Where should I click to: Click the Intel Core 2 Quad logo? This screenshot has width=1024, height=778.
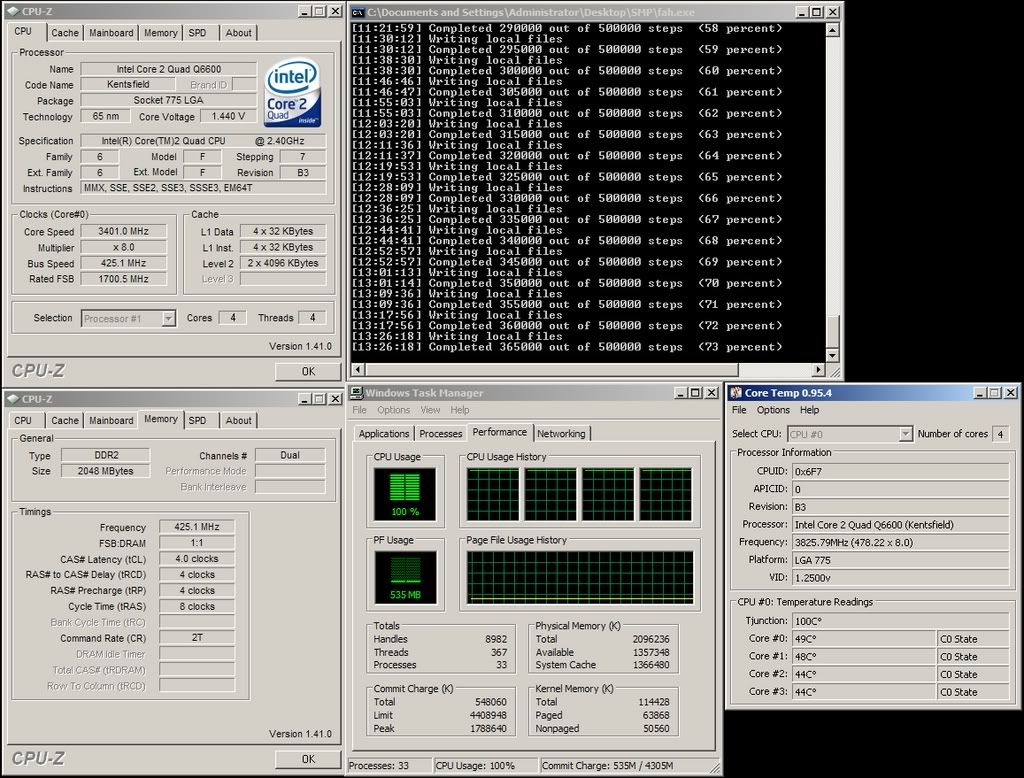pyautogui.click(x=293, y=93)
